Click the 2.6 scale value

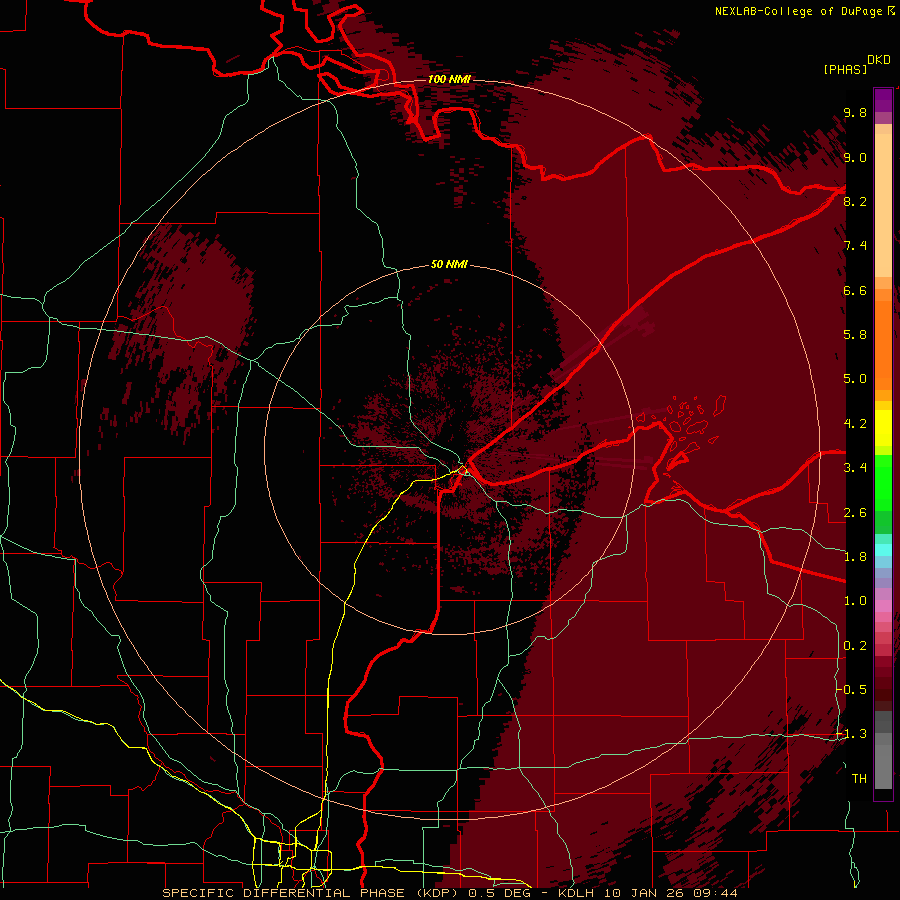[x=855, y=513]
